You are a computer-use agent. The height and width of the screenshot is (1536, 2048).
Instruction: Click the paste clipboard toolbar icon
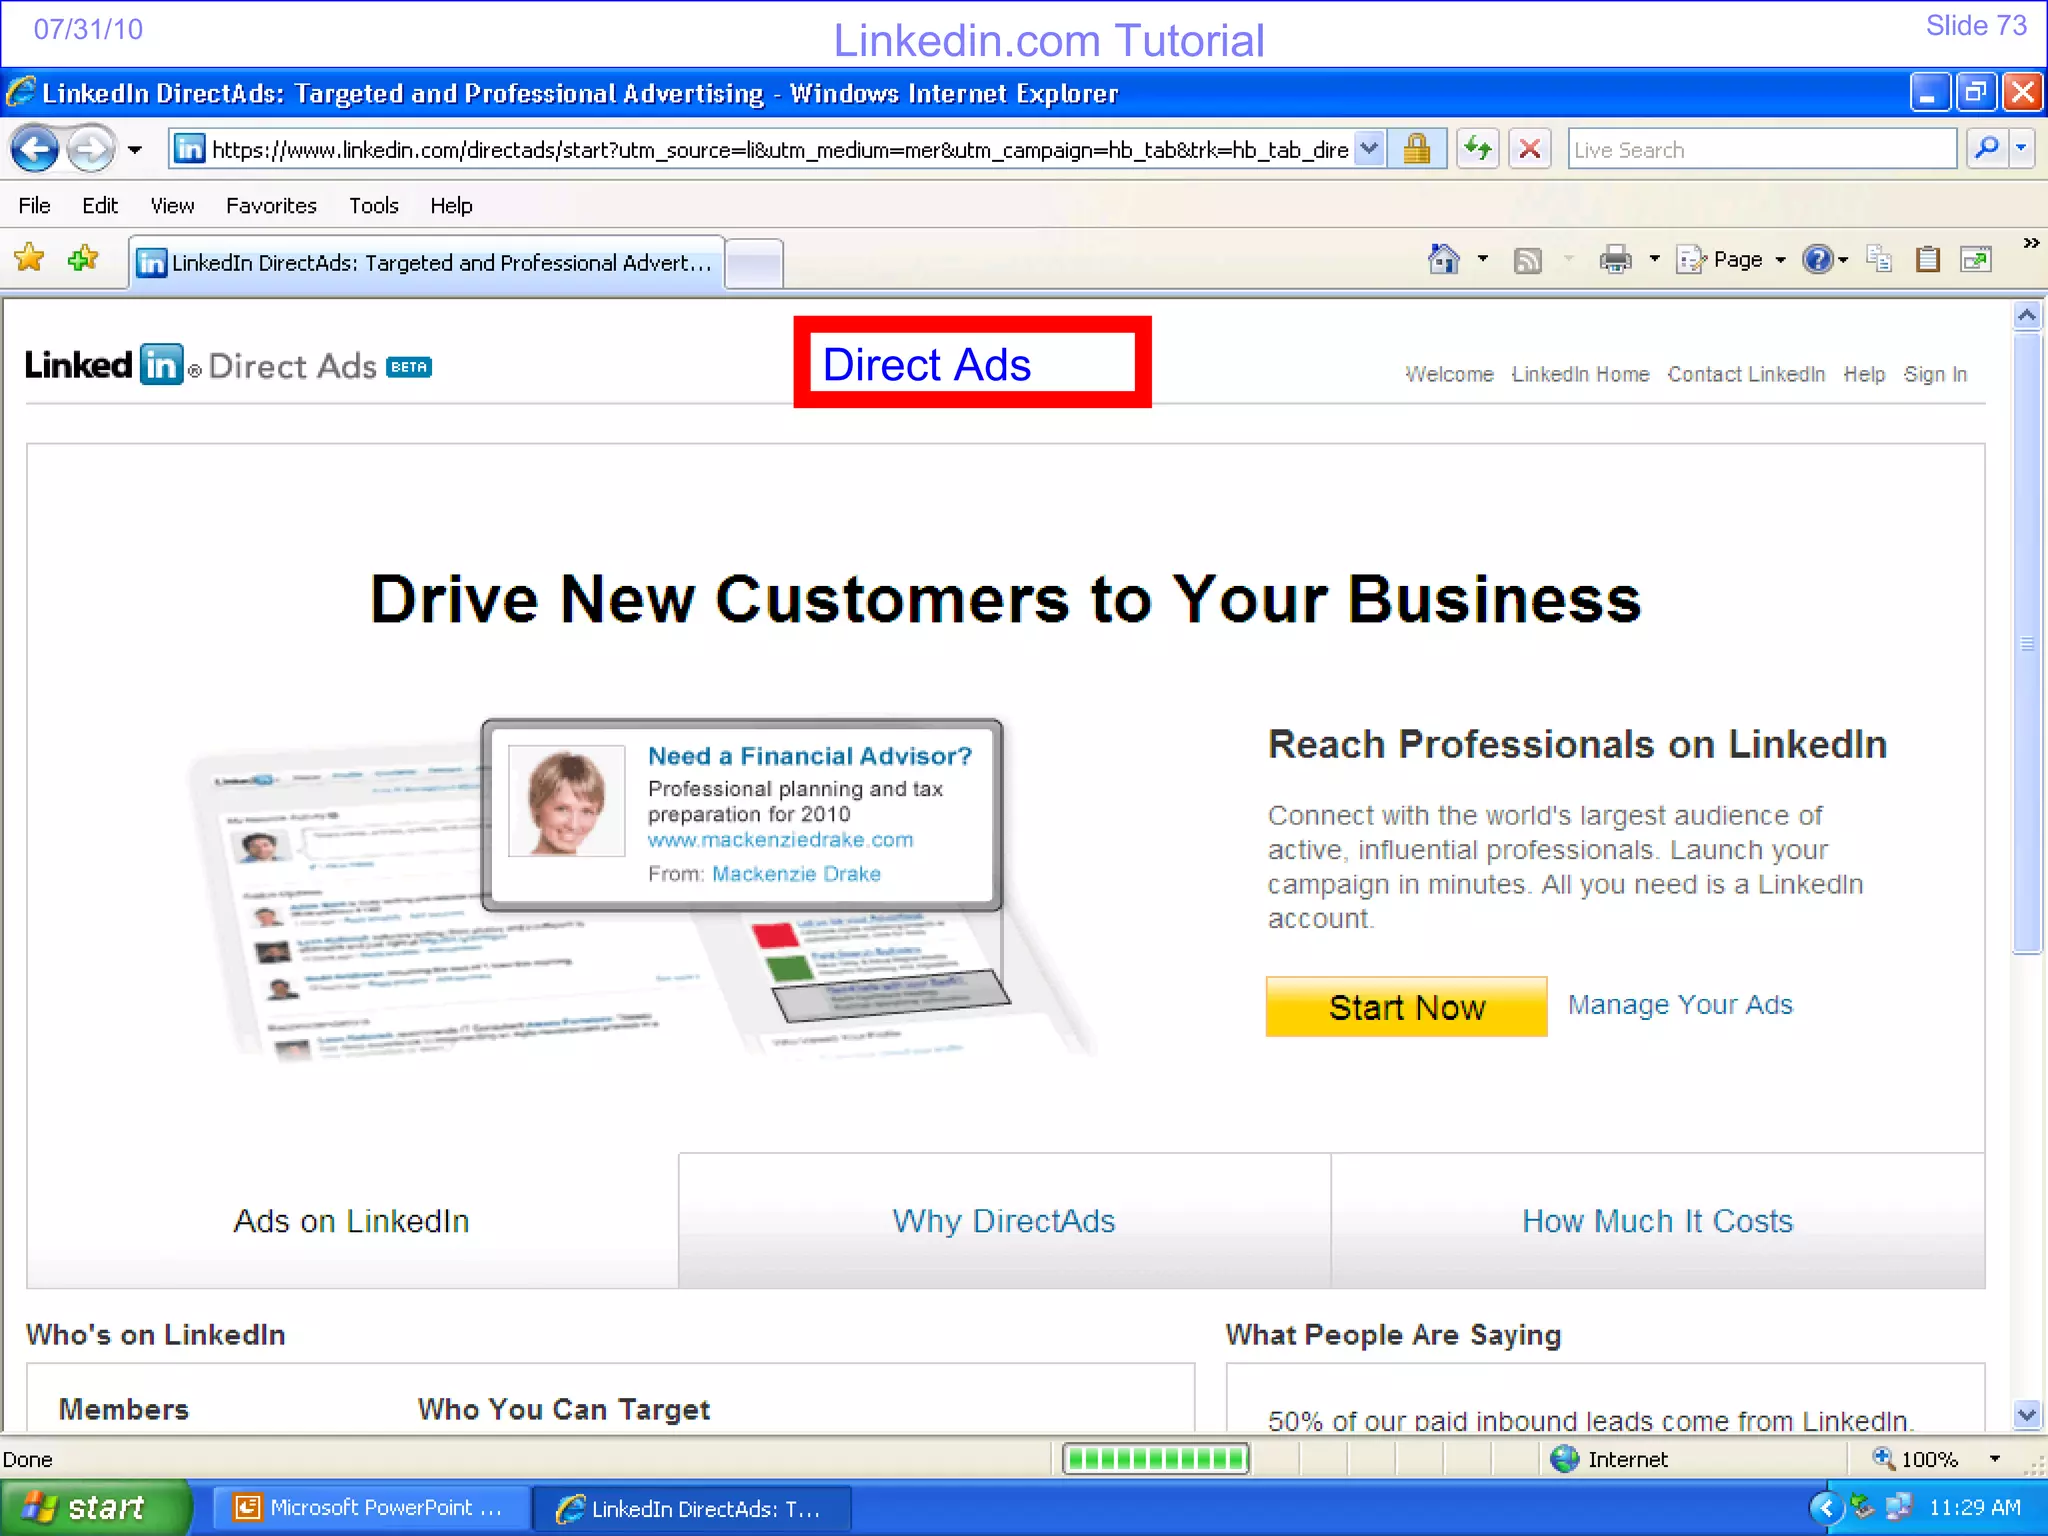[x=1928, y=260]
